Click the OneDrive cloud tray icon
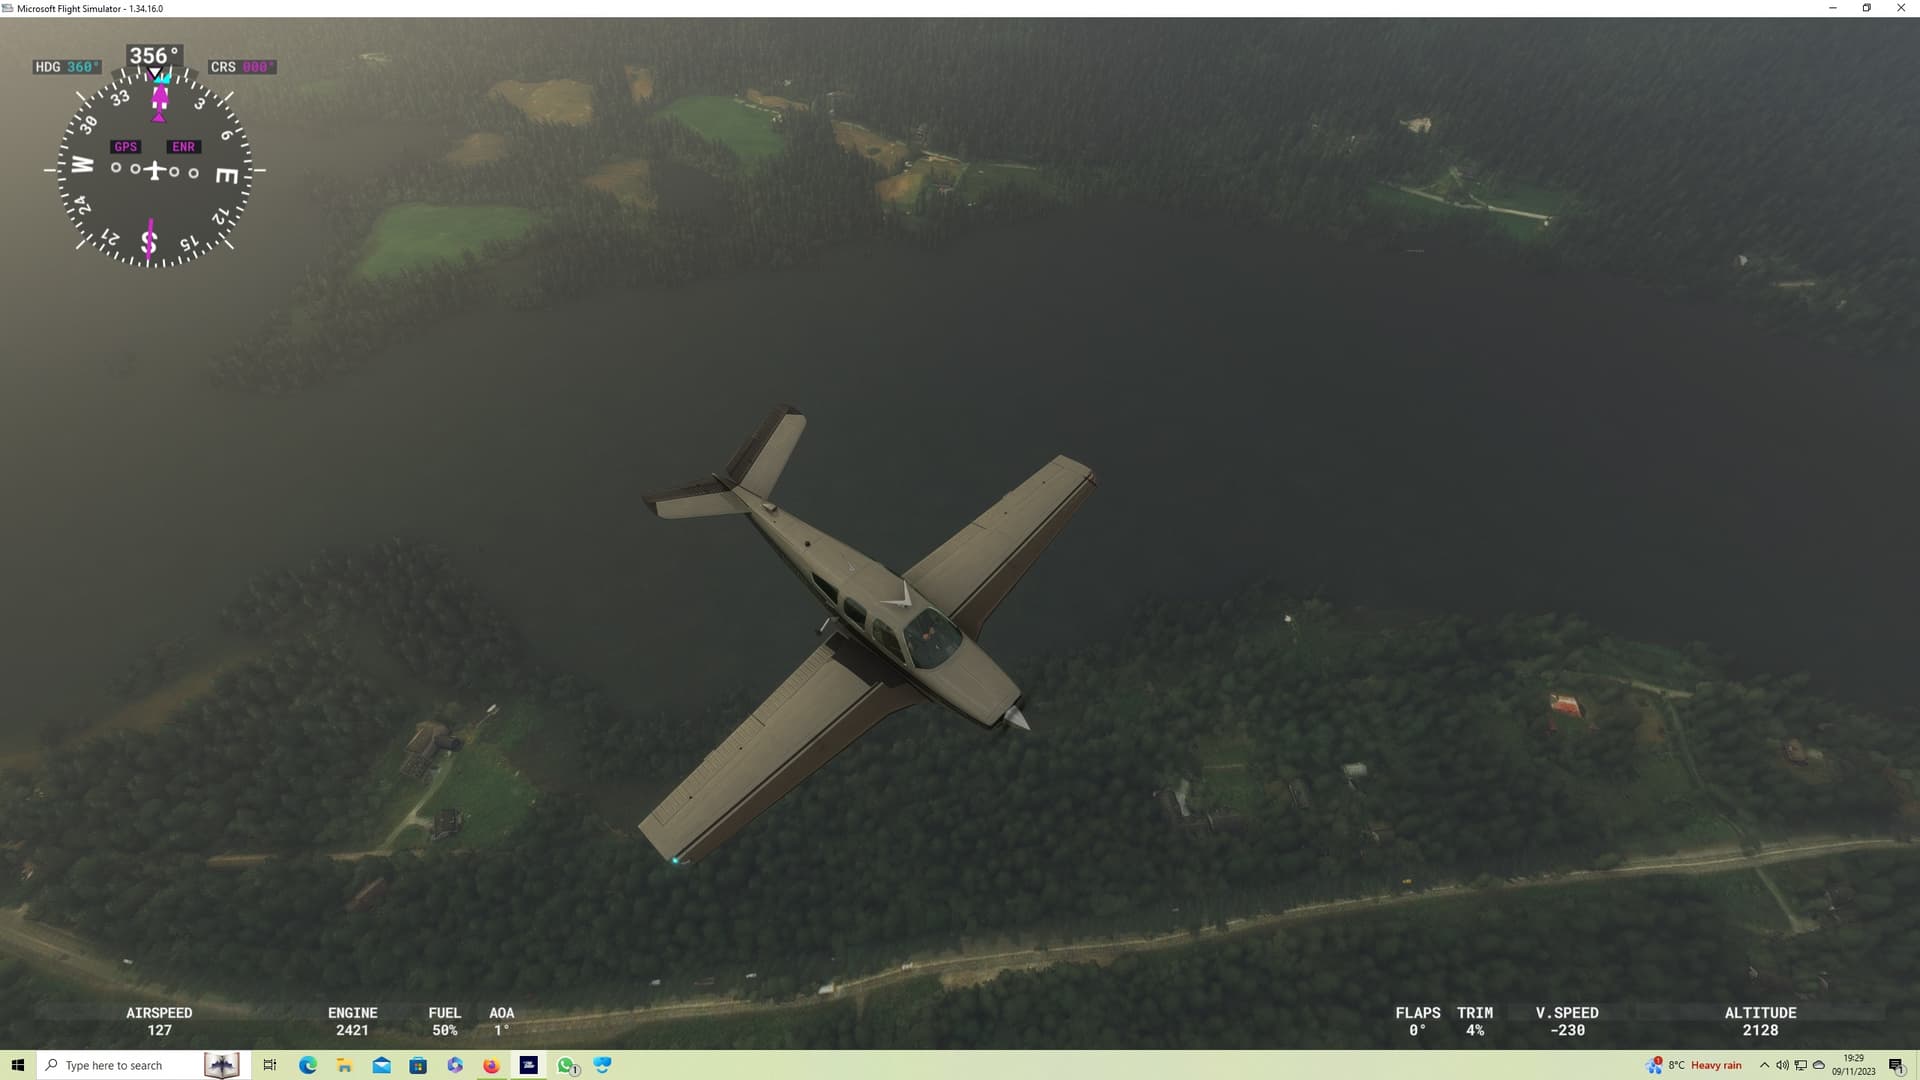Screen dimensions: 1920x1080 [1819, 1065]
